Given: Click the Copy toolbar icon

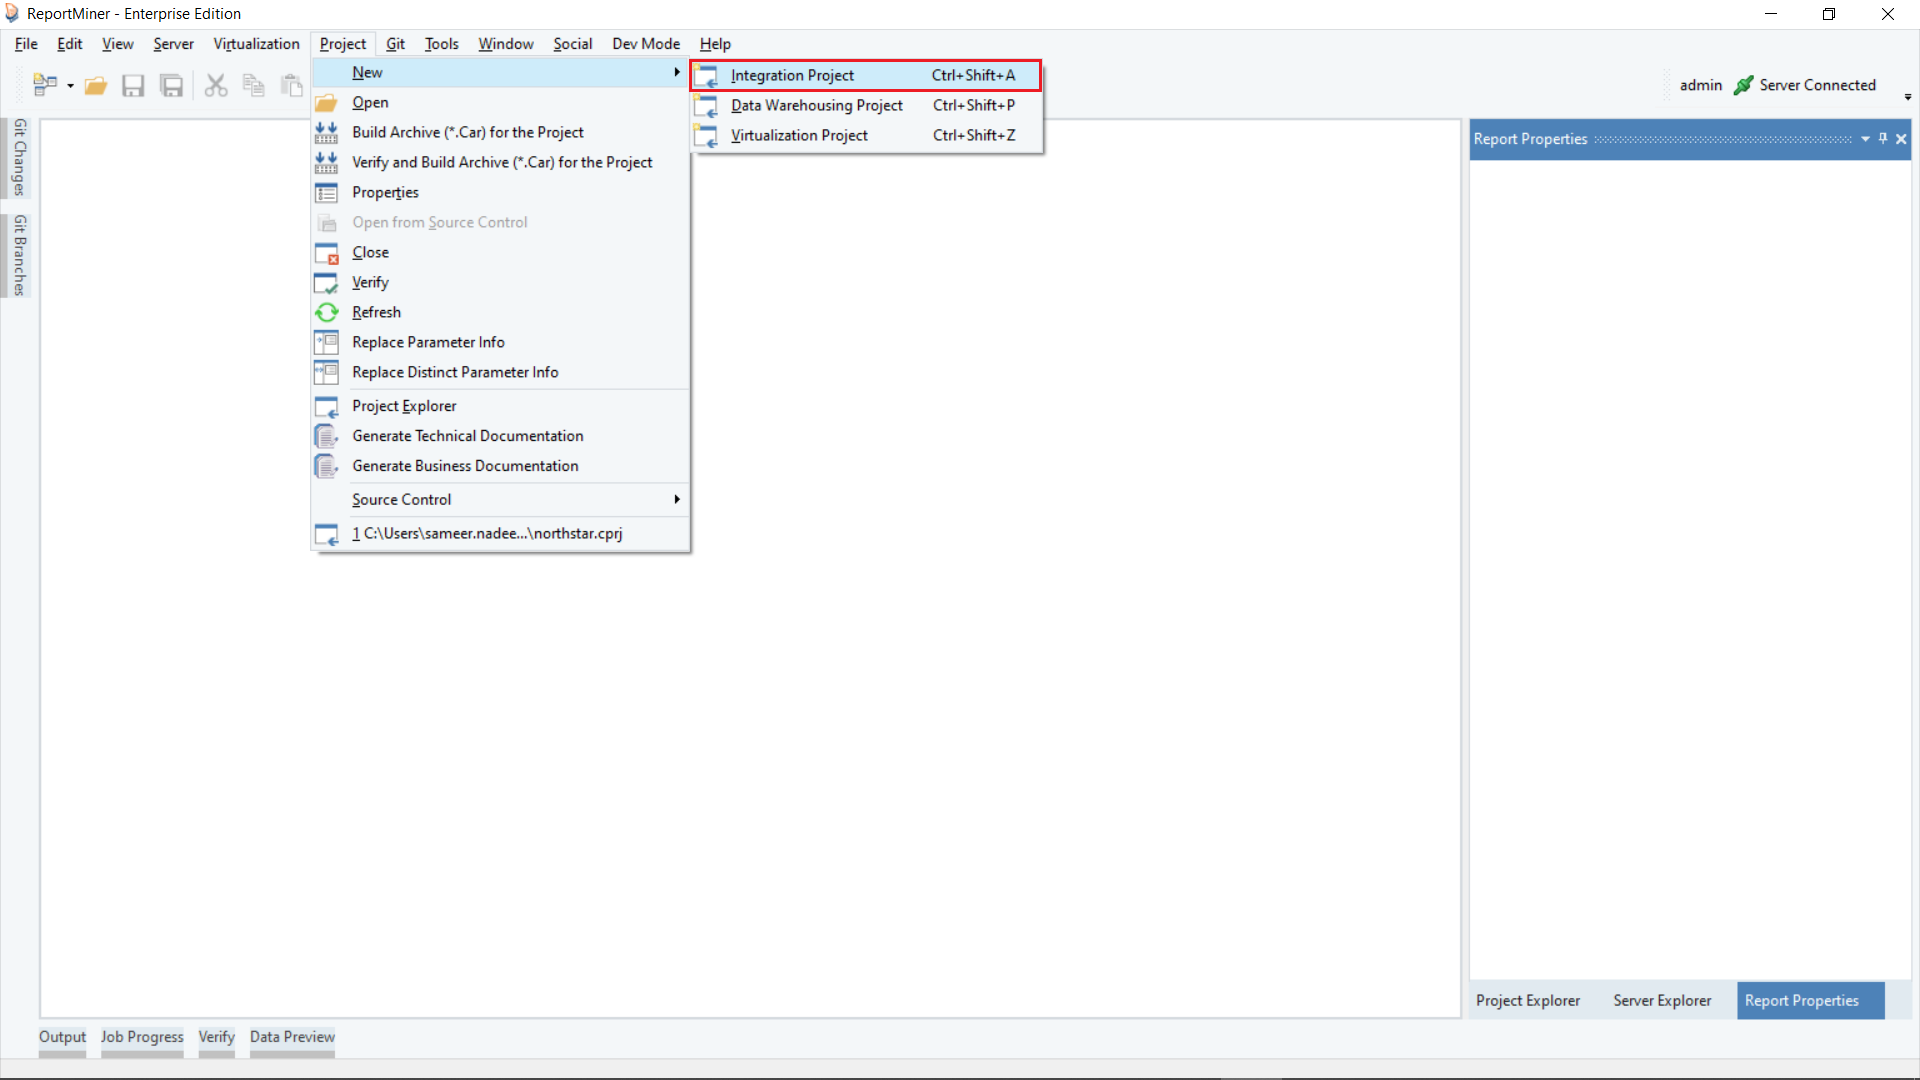Looking at the screenshot, I should click(x=254, y=86).
